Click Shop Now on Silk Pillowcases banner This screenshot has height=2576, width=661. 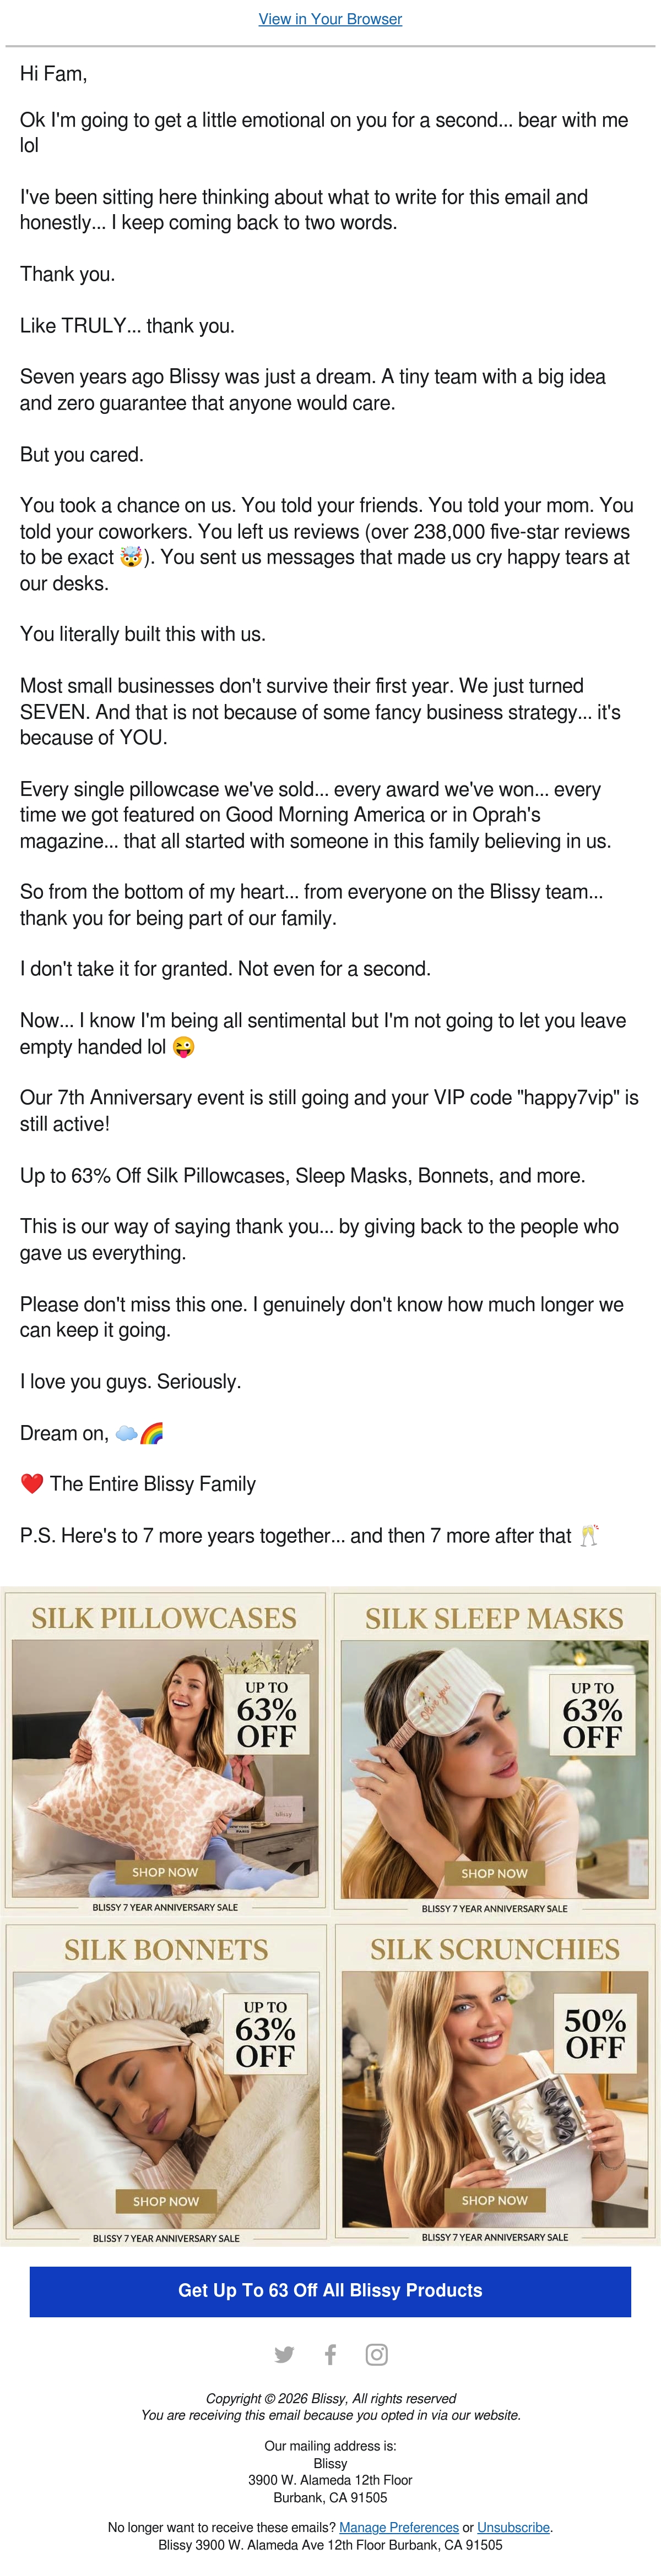click(x=165, y=1872)
